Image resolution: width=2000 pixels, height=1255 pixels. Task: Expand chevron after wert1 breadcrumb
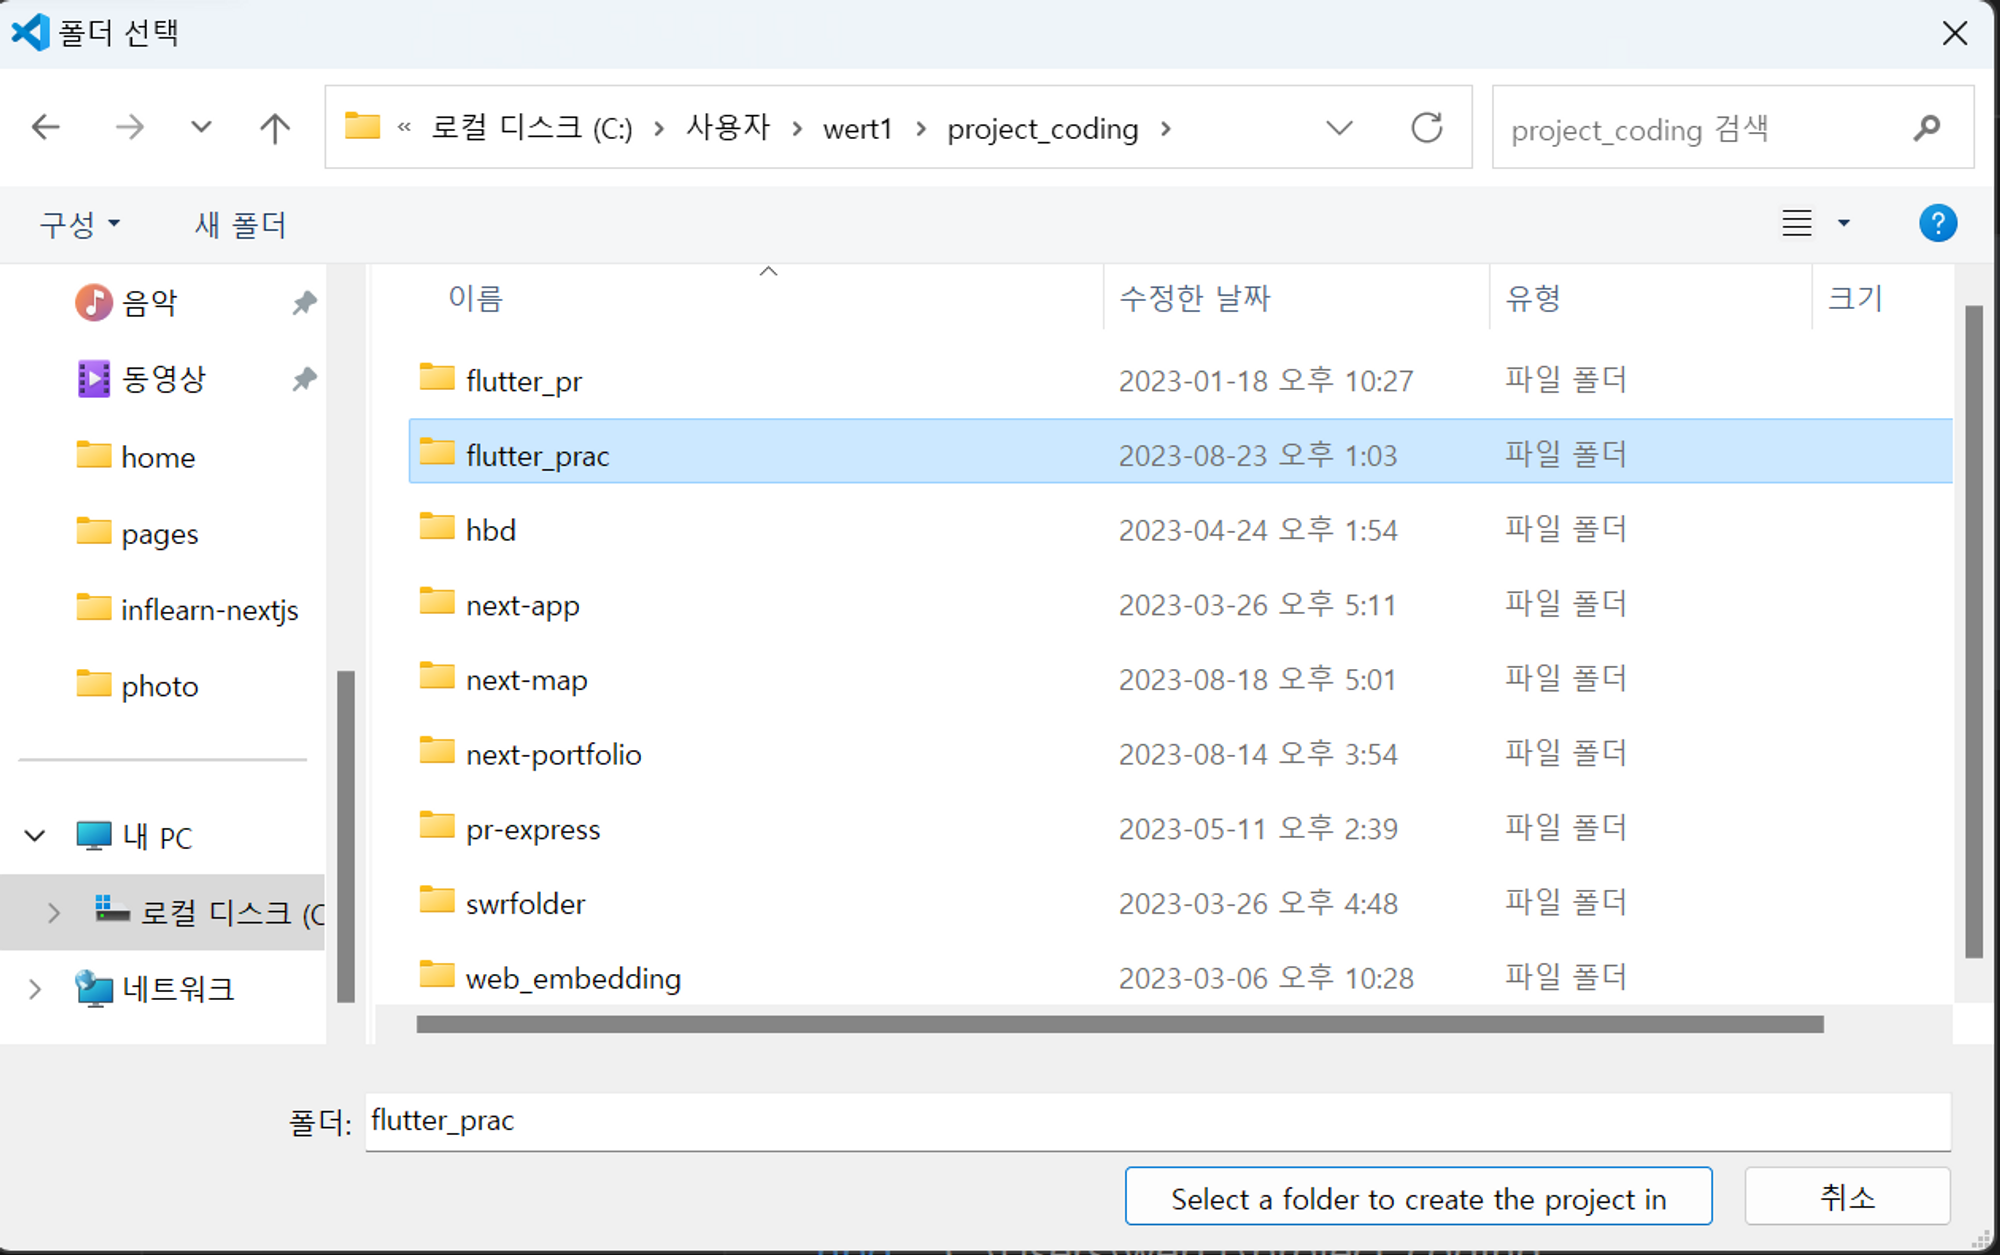(921, 128)
